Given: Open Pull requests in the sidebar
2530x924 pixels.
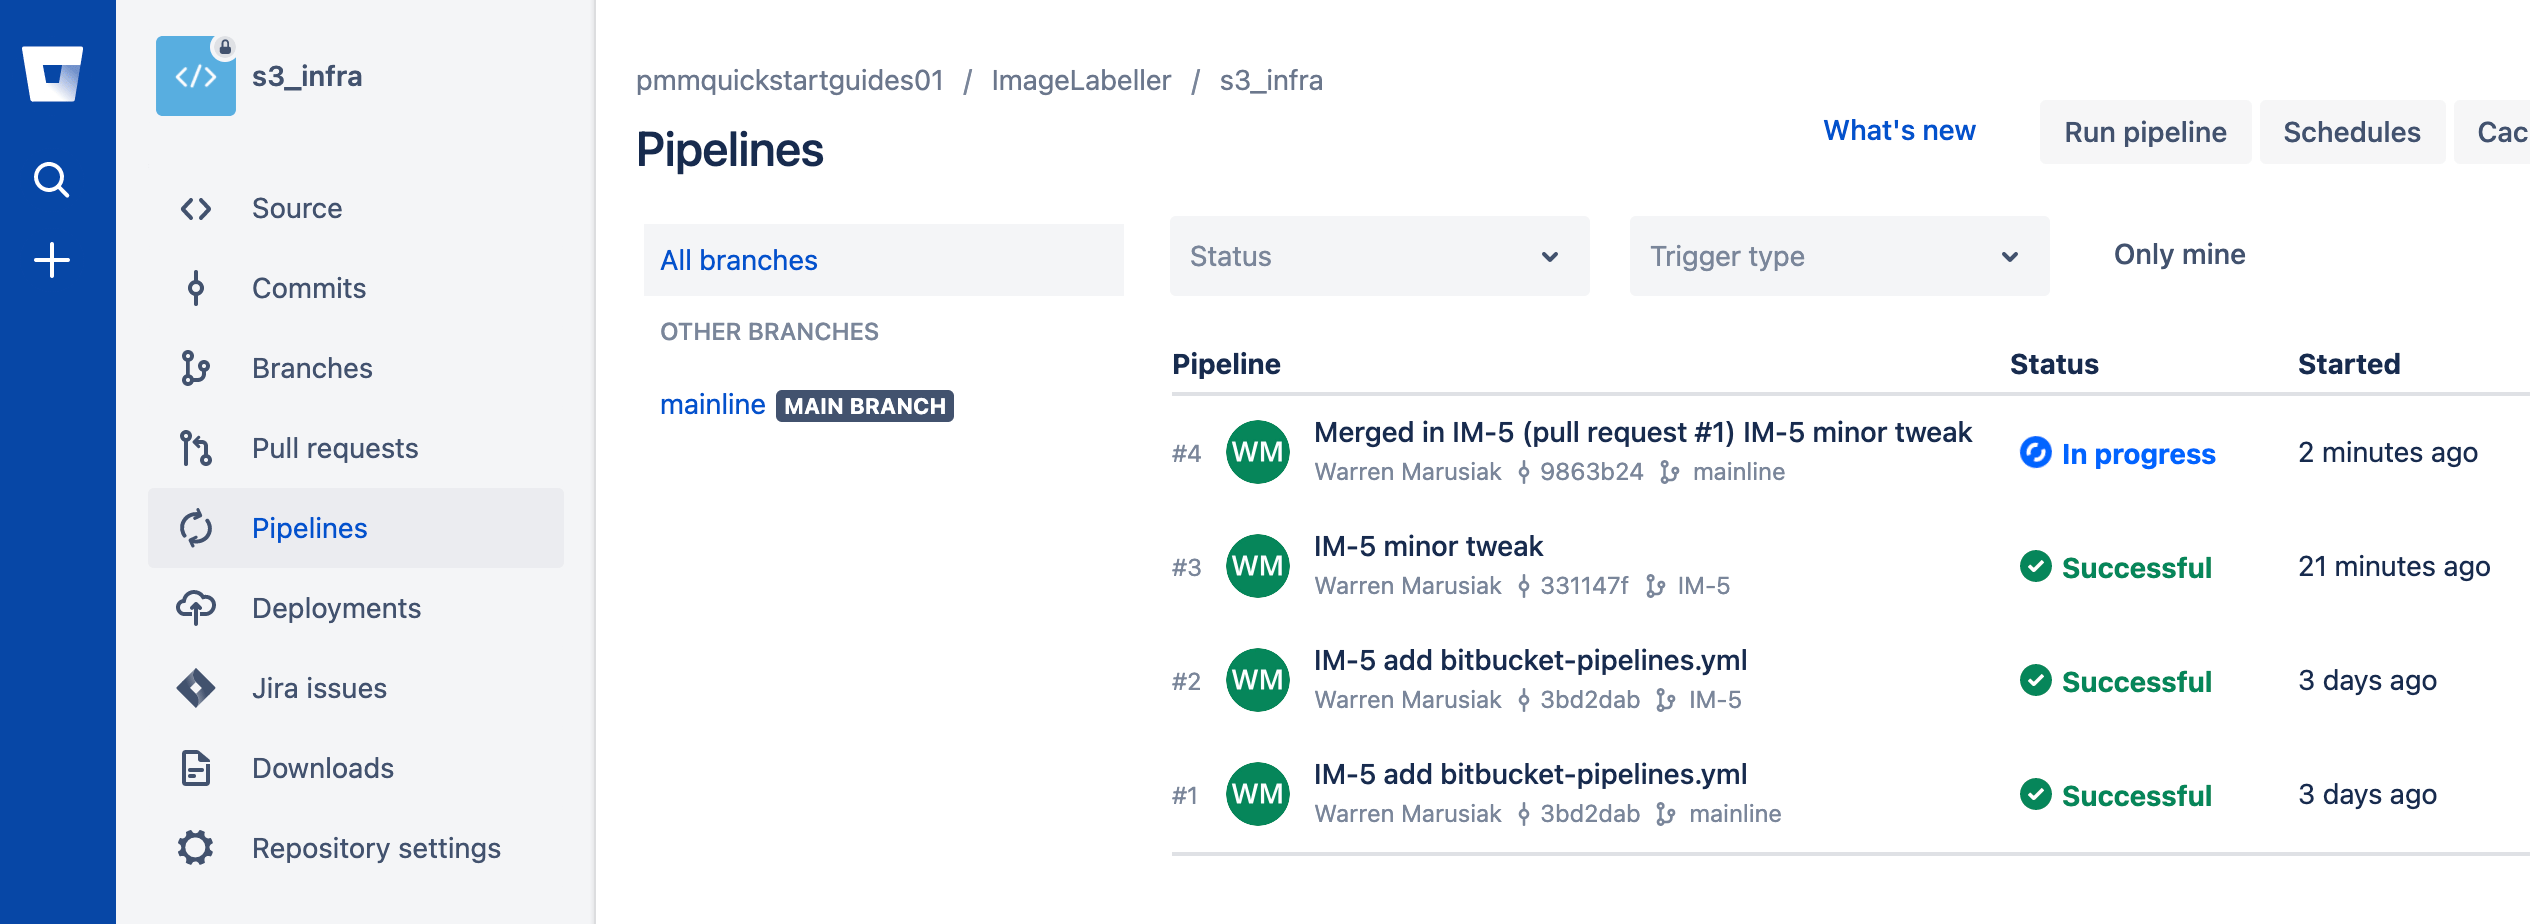Looking at the screenshot, I should [335, 448].
